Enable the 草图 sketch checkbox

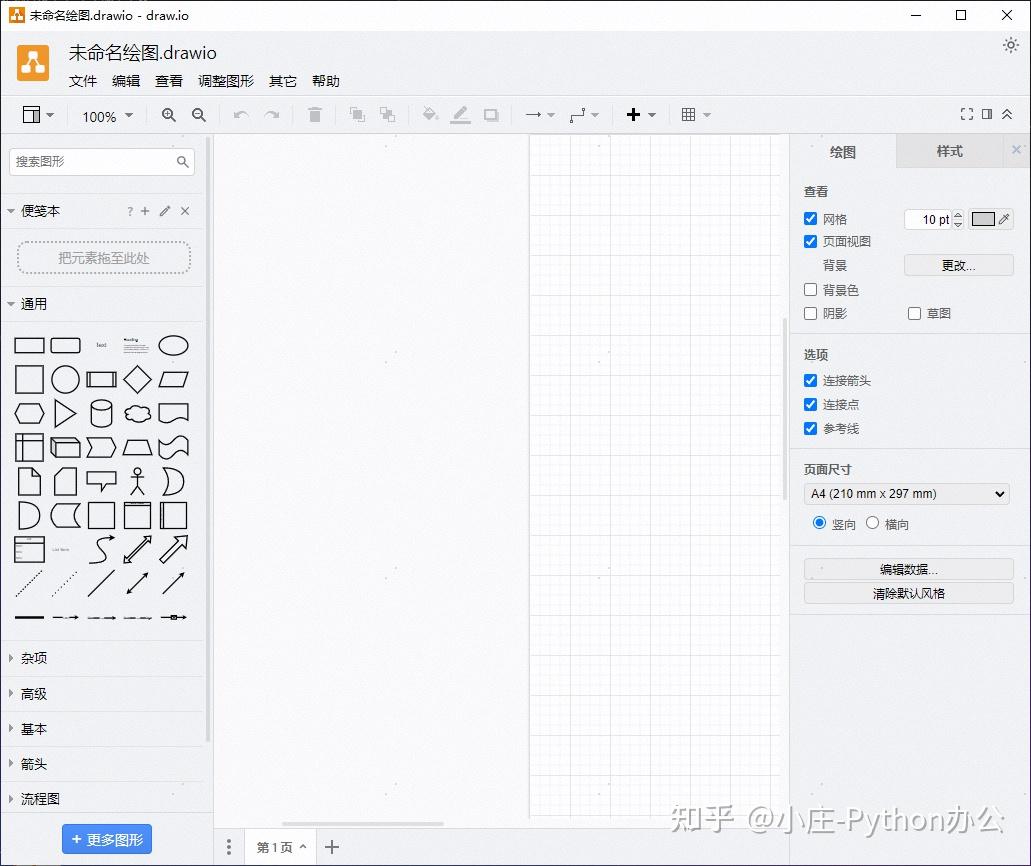tap(914, 314)
